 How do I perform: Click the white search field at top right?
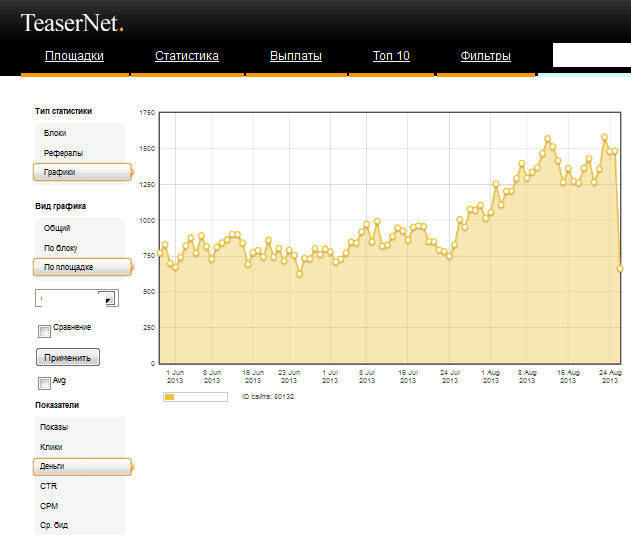pyautogui.click(x=591, y=55)
